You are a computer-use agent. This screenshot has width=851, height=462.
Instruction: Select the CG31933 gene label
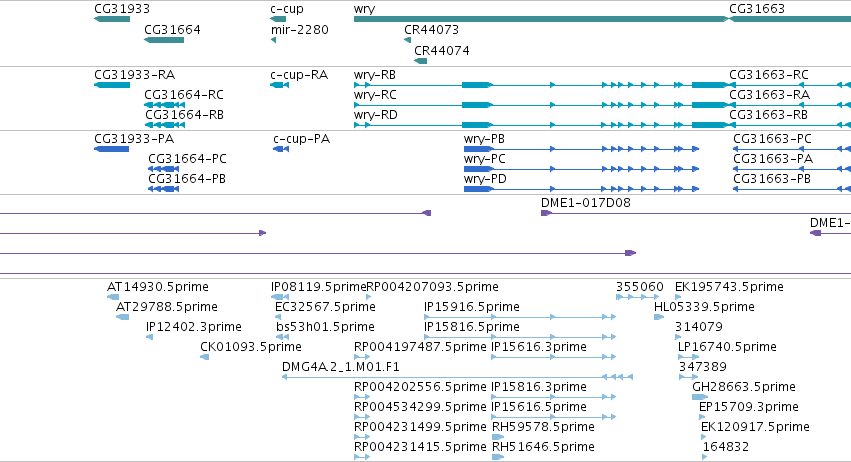pyautogui.click(x=122, y=9)
